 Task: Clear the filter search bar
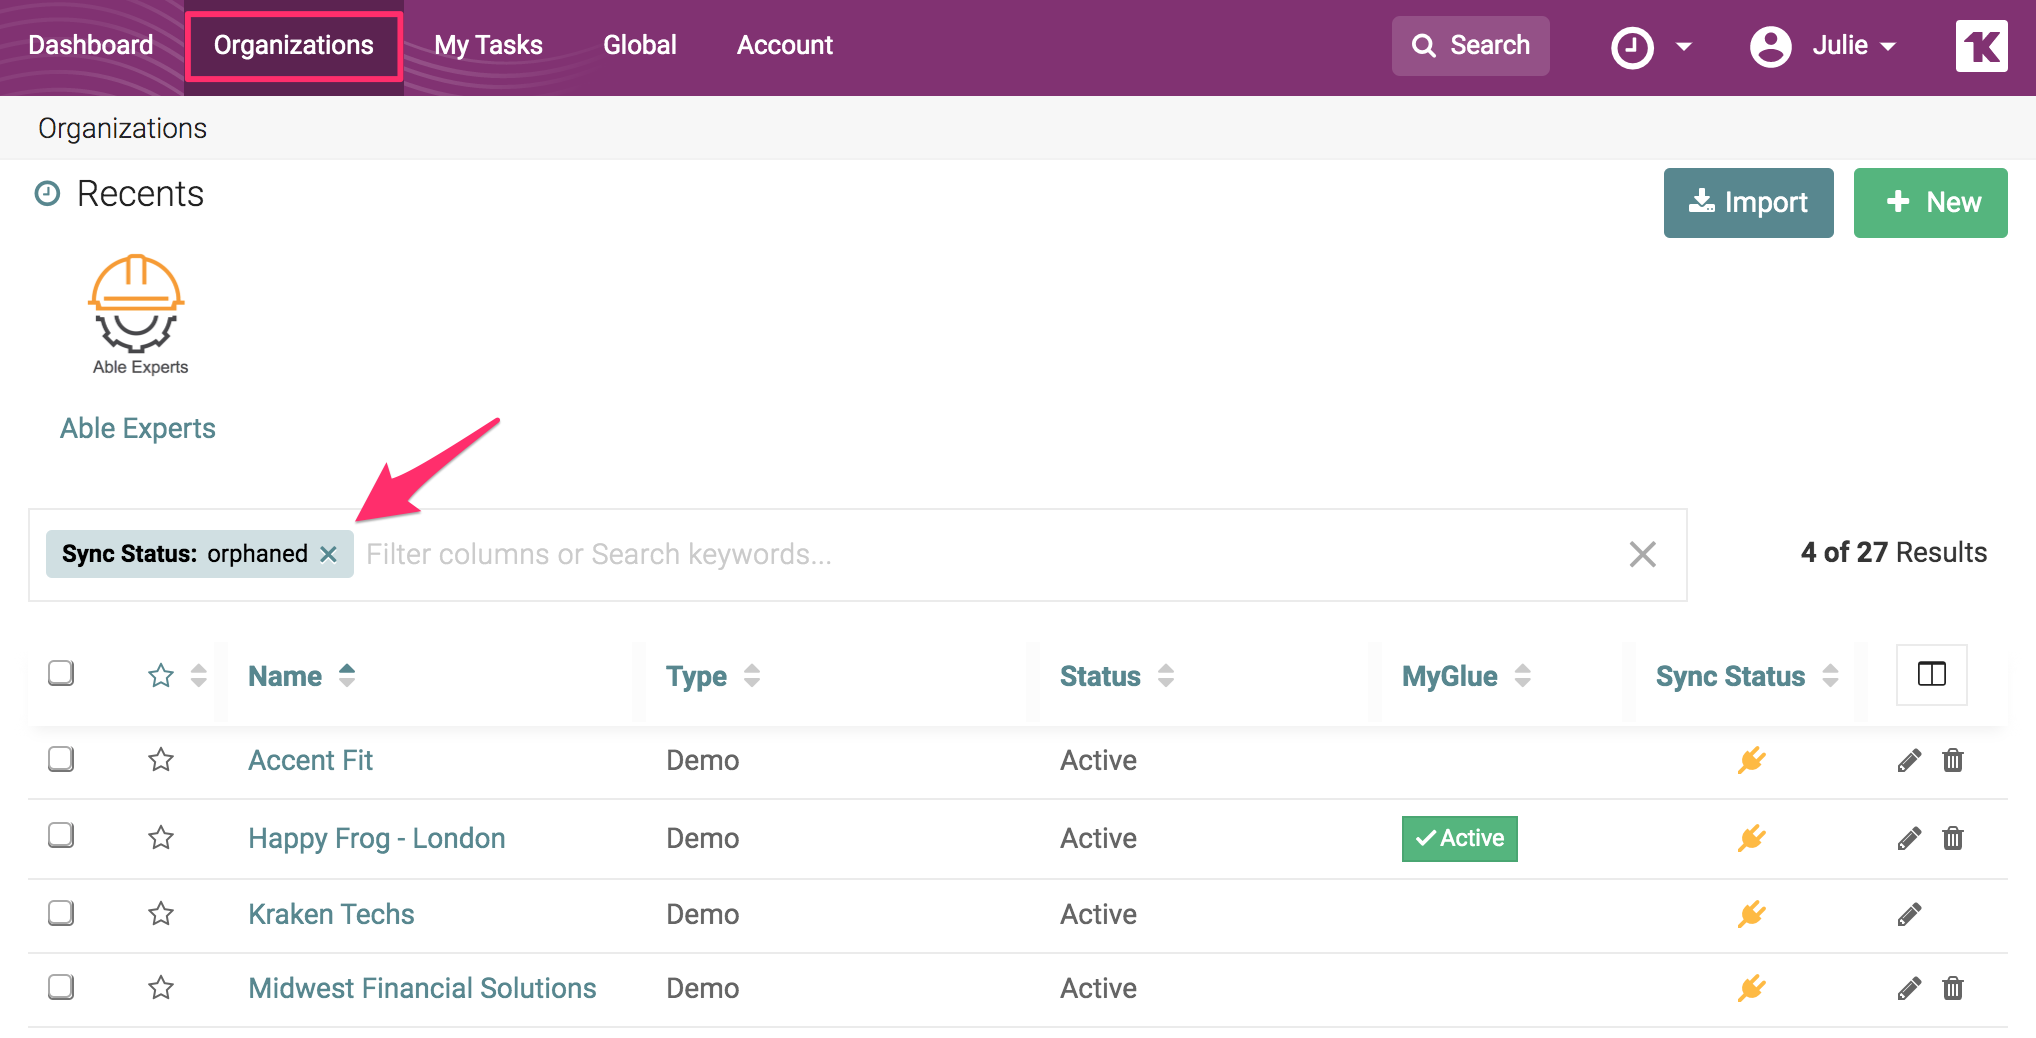point(1642,554)
